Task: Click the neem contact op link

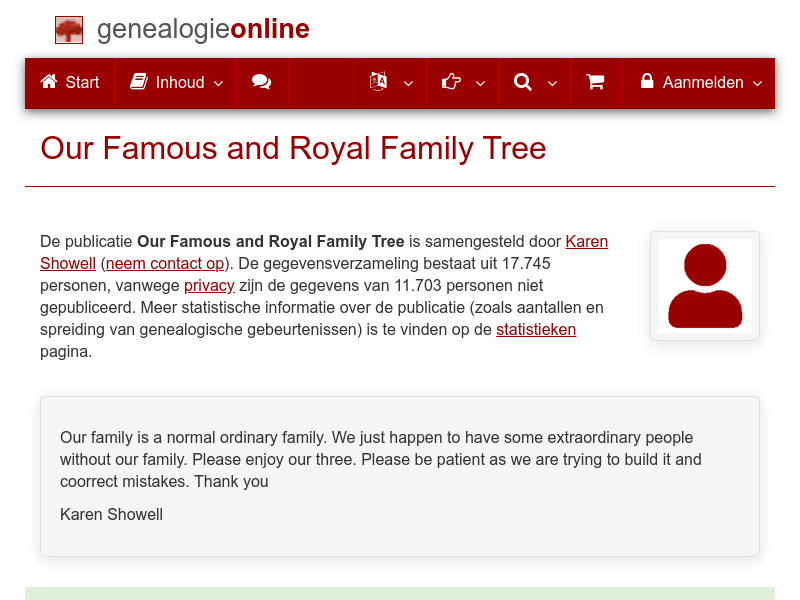Action: (x=164, y=263)
